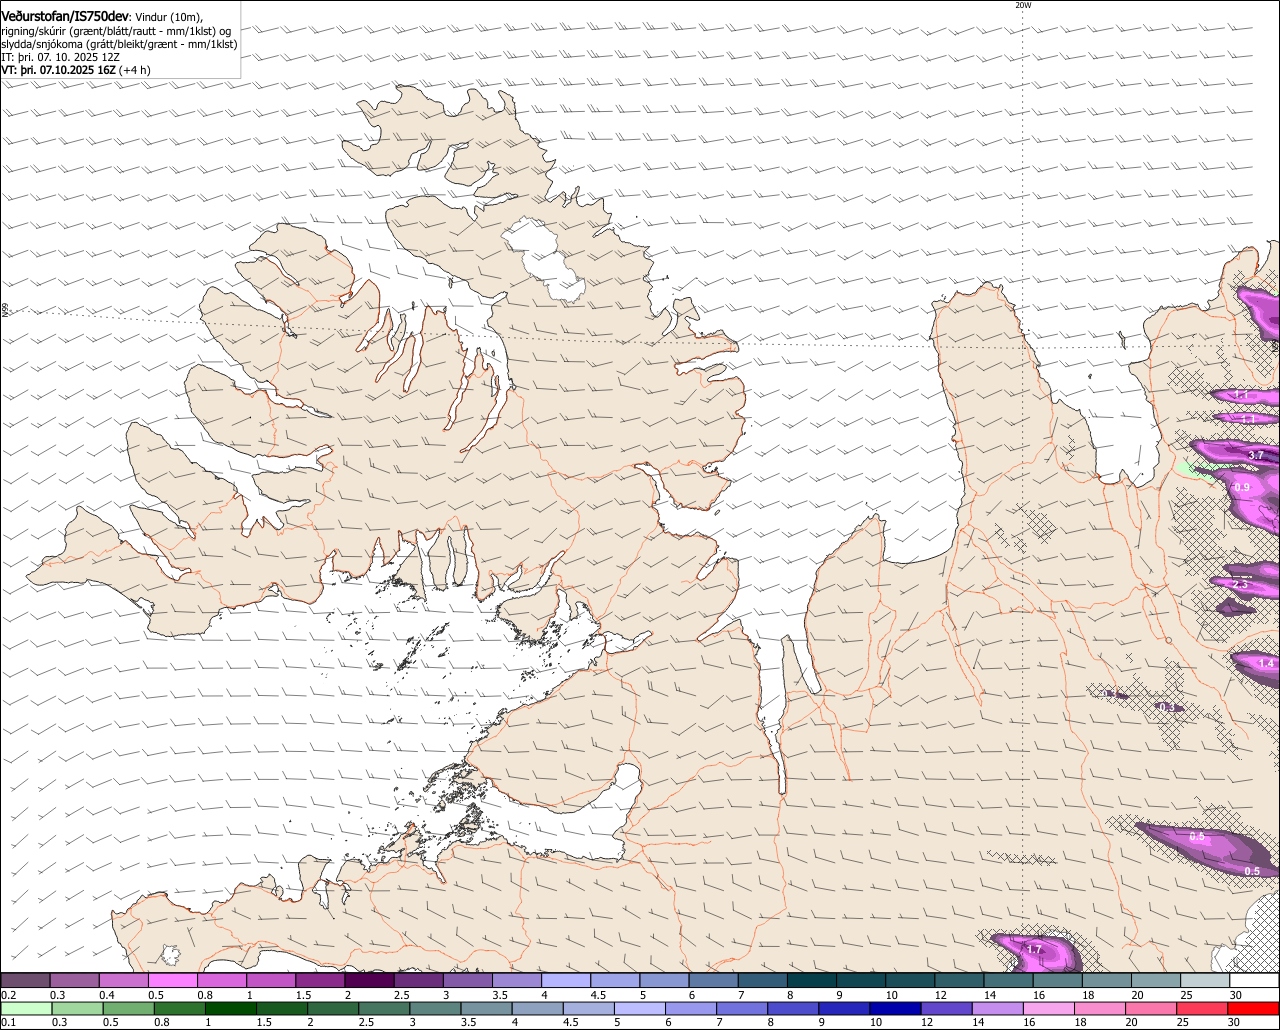Viewport: 1280px width, 1030px height.
Task: Click the 0.9 precipitation value on the map
Action: click(x=1242, y=487)
